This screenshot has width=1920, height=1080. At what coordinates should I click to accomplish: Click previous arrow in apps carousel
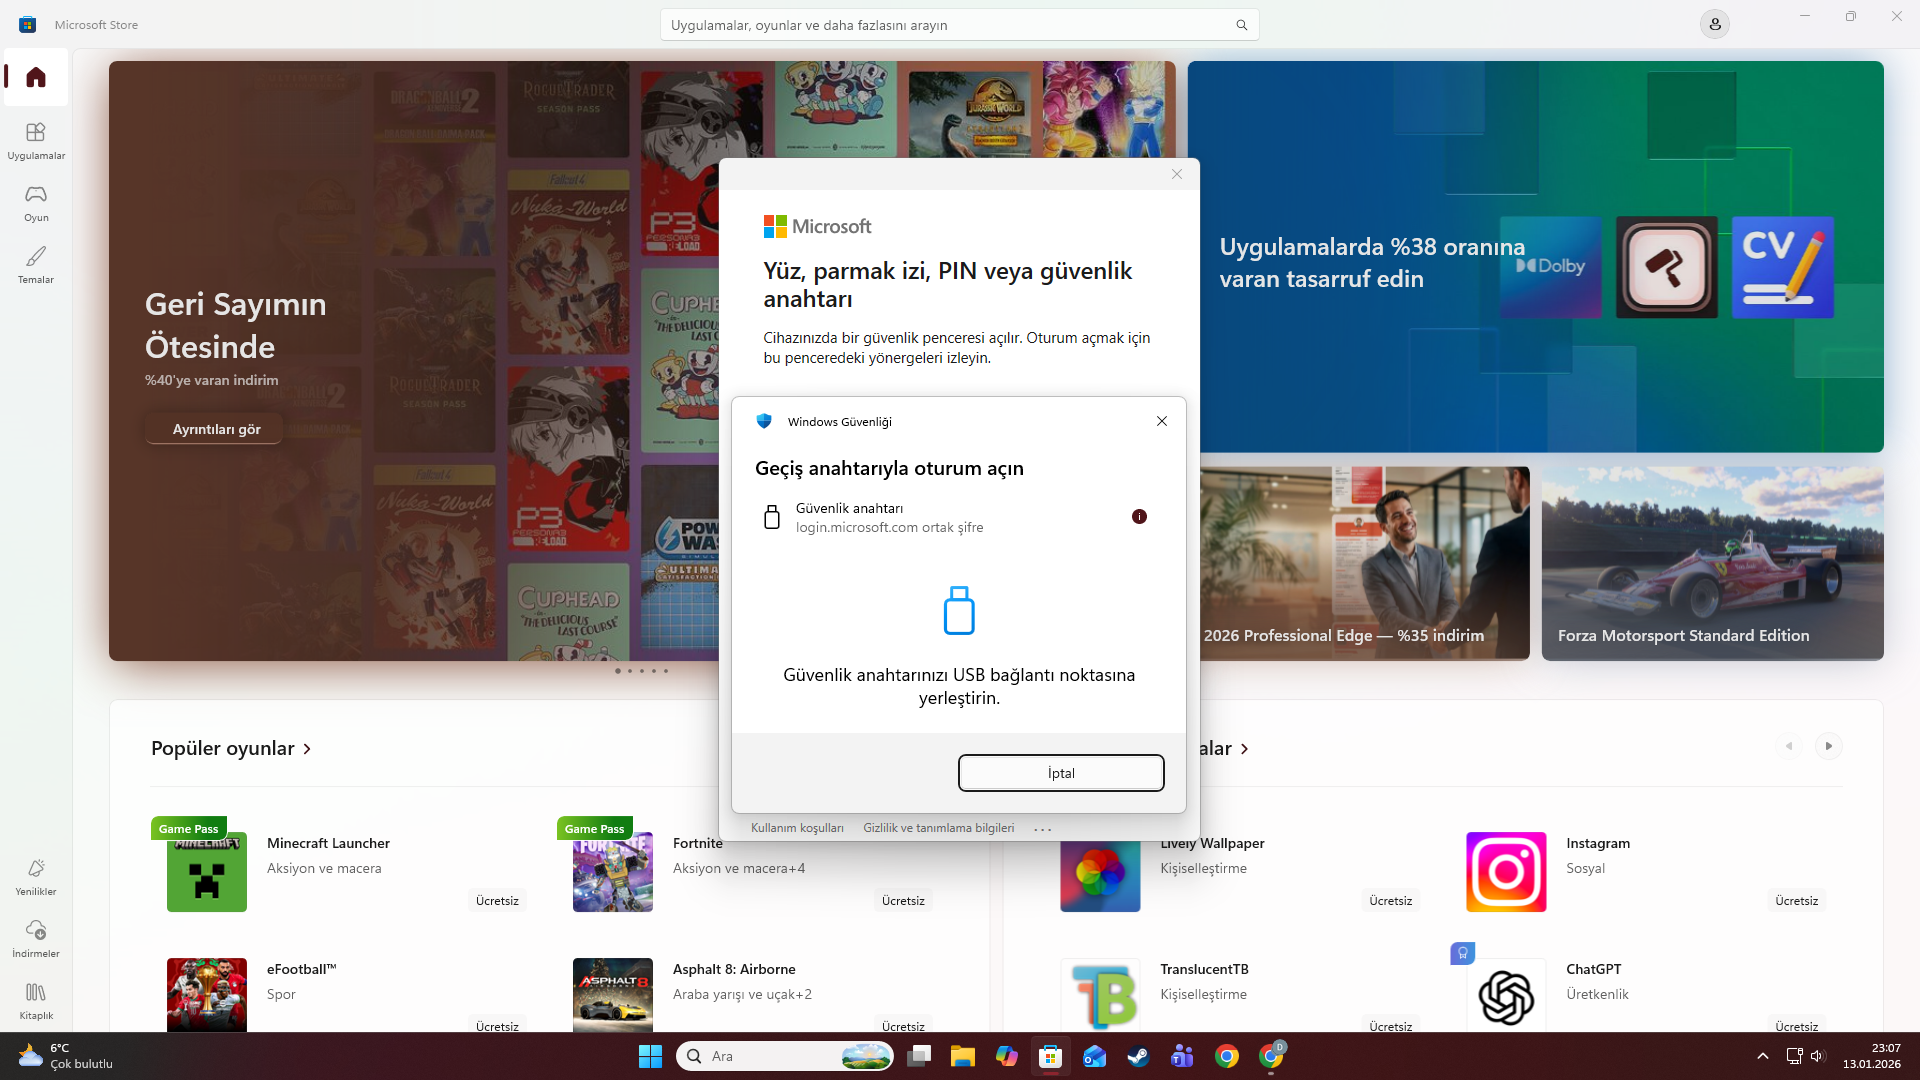click(x=1789, y=746)
